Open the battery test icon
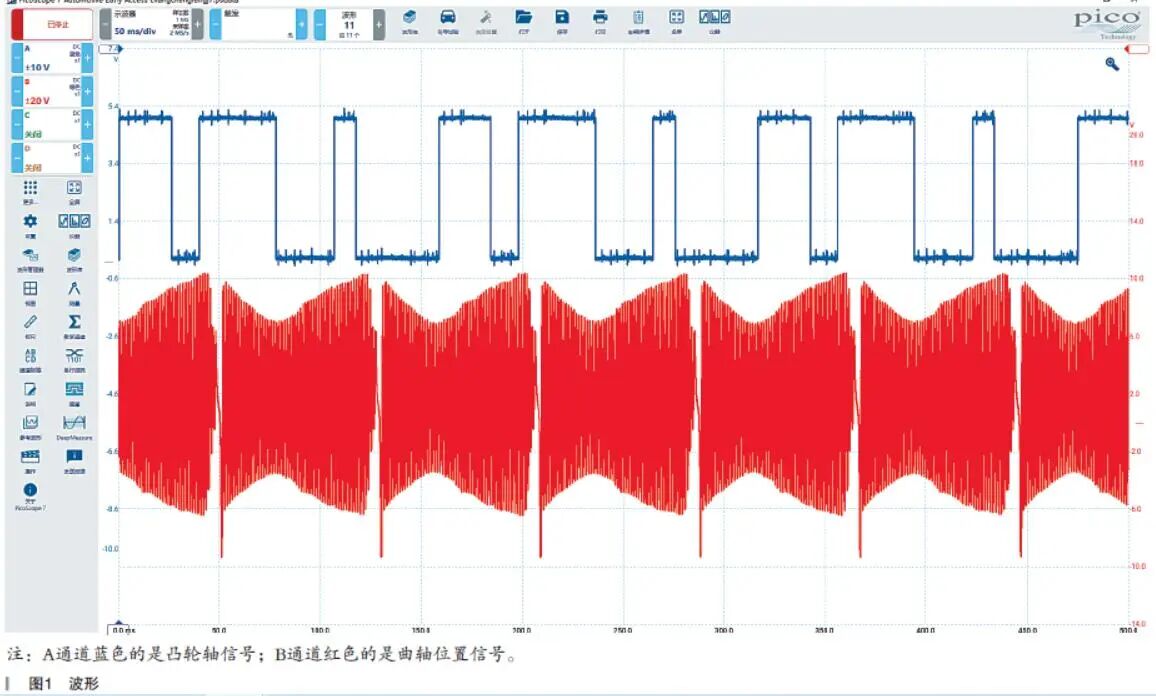 pos(638,21)
